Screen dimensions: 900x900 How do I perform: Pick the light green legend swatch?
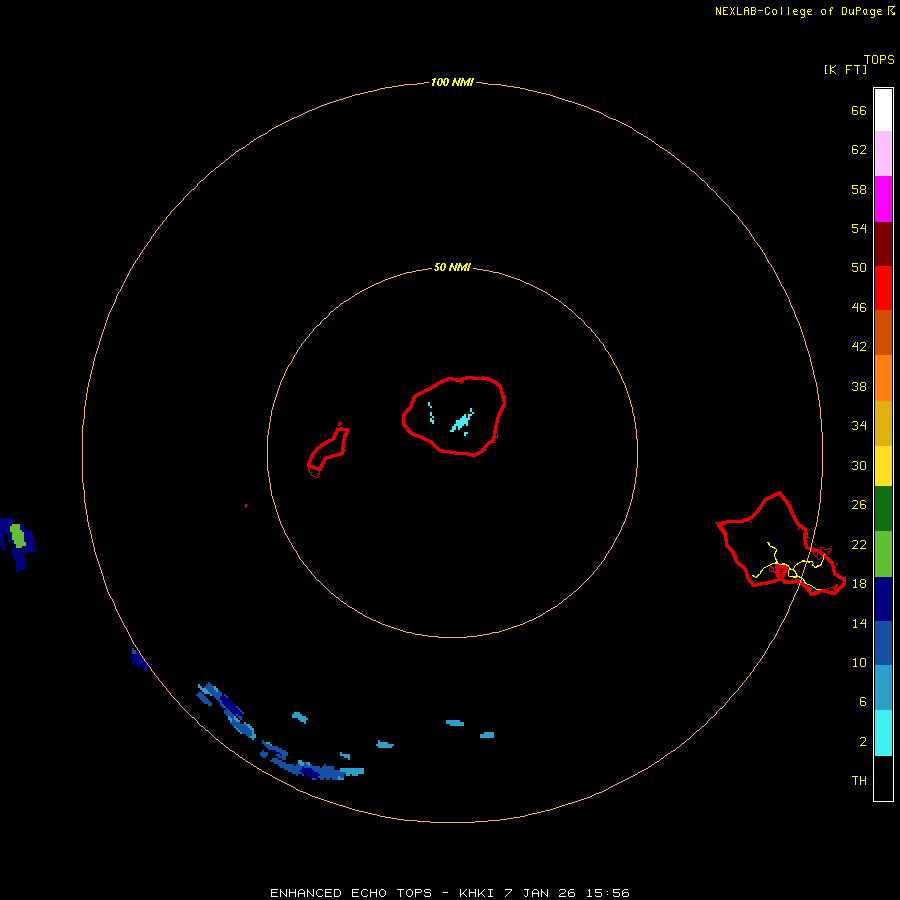pyautogui.click(x=883, y=554)
